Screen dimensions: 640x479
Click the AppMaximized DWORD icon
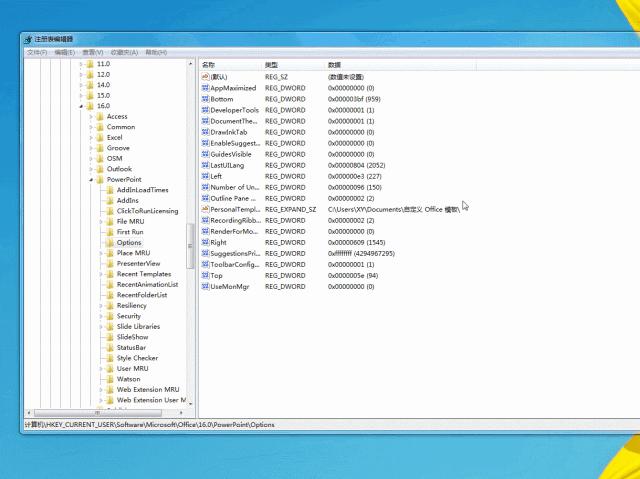click(x=205, y=88)
